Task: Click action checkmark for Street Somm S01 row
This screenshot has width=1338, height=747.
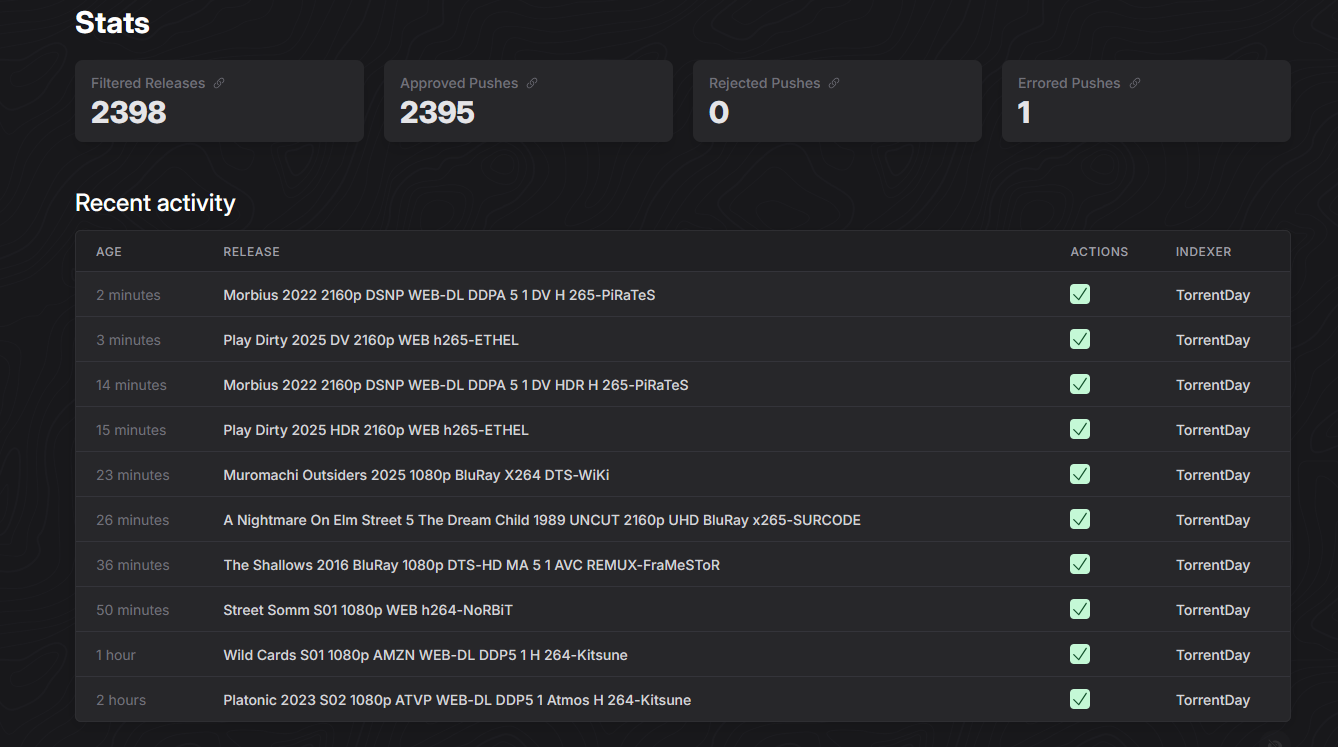Action: pos(1080,609)
